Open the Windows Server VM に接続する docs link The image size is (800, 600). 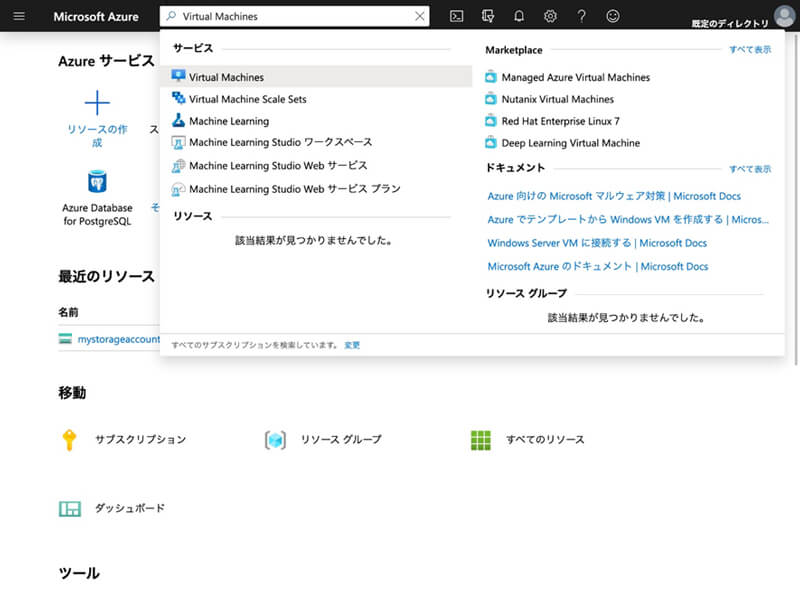coord(596,243)
